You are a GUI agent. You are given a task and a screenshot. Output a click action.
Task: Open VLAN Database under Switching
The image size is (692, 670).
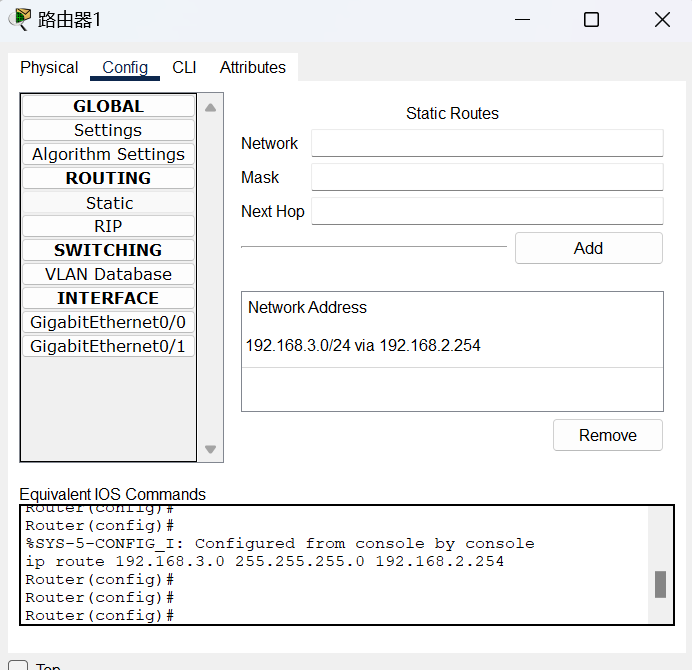pos(108,274)
